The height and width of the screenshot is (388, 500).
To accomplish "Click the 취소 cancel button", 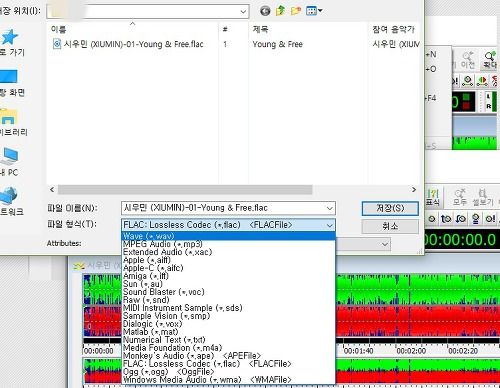I will [390, 227].
